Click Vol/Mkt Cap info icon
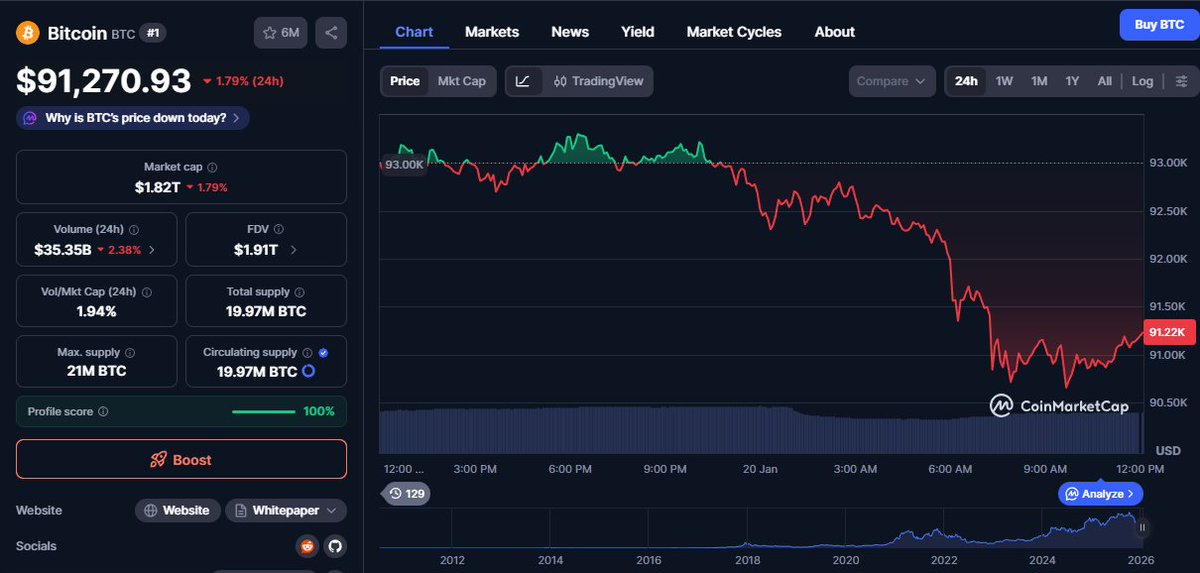This screenshot has height=573, width=1200. pyautogui.click(x=148, y=292)
